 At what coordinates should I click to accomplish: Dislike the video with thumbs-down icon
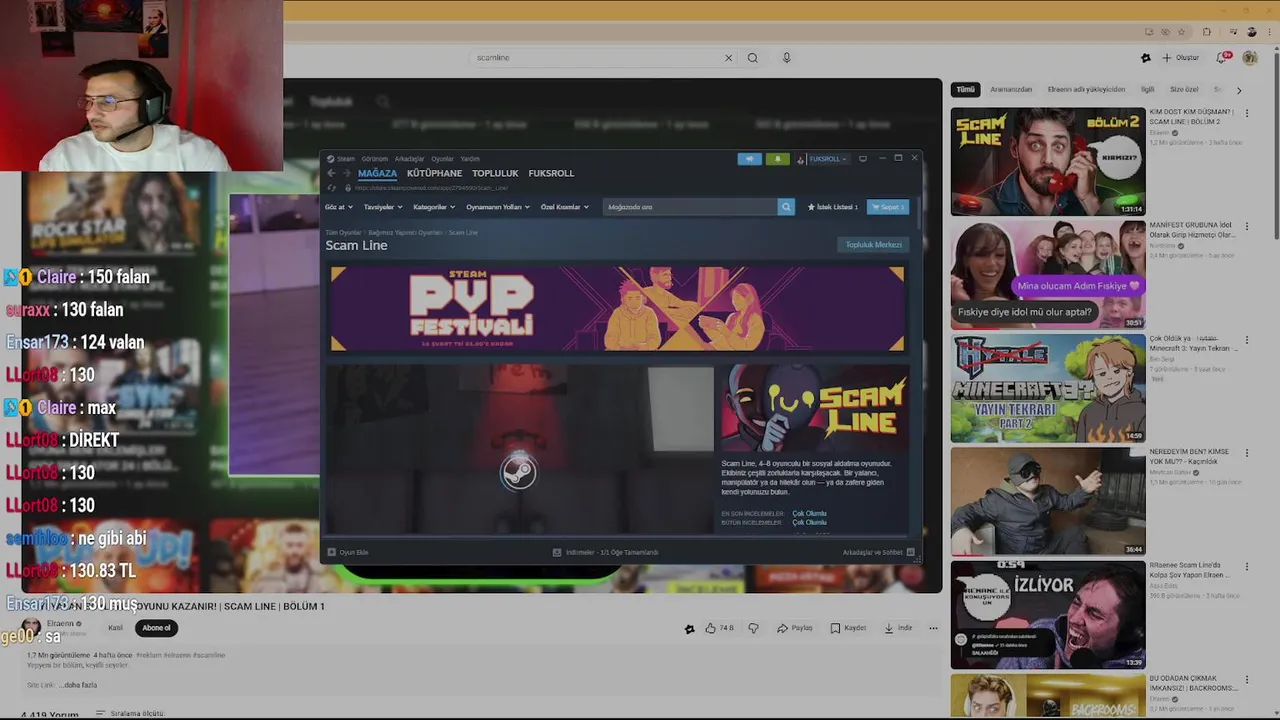coord(754,628)
